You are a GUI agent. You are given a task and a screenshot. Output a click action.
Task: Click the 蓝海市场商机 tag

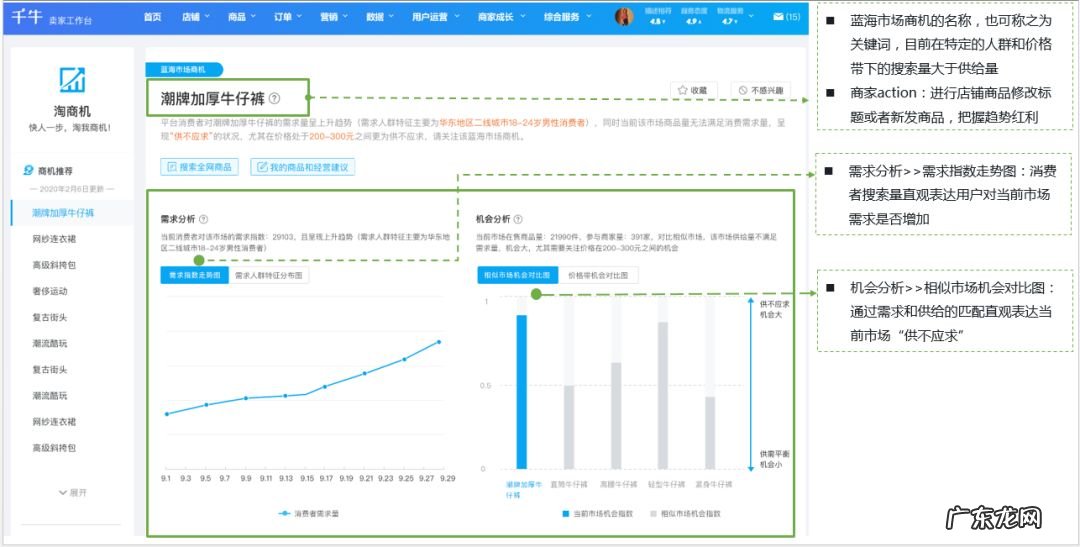184,69
